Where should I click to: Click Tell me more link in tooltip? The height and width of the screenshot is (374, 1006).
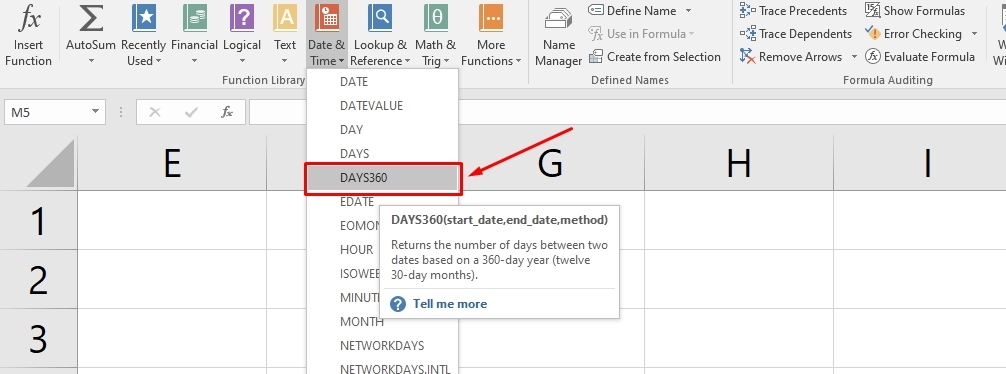[450, 304]
